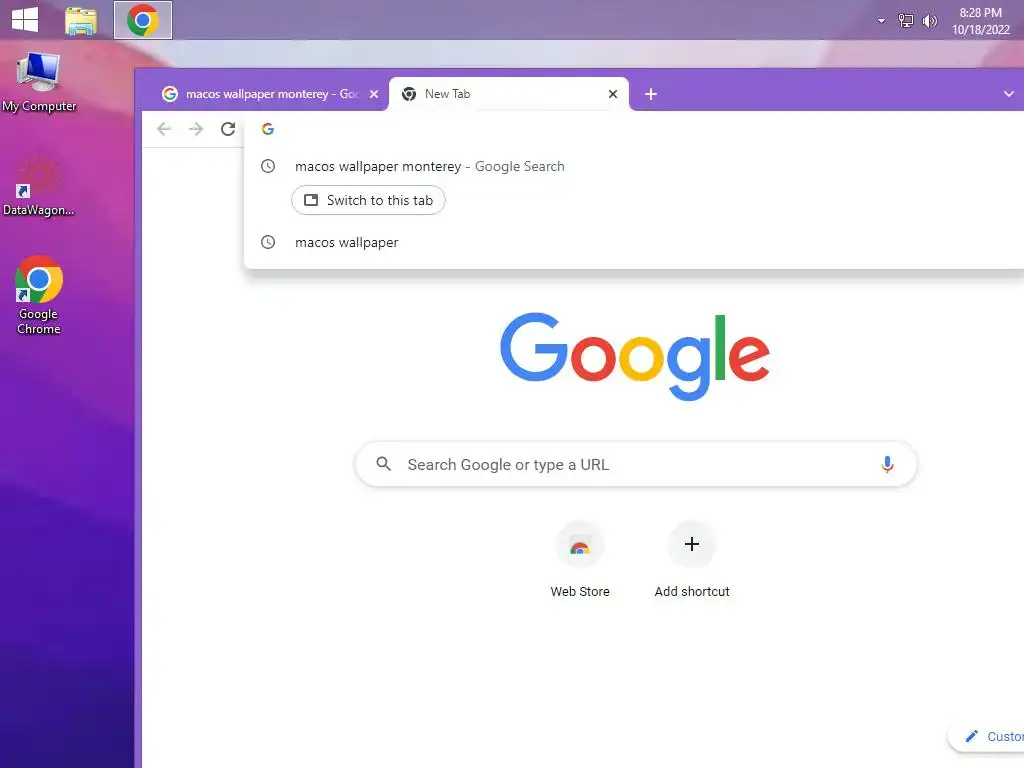Image resolution: width=1024 pixels, height=768 pixels.
Task: Click the browser forward arrow
Action: tap(195, 129)
